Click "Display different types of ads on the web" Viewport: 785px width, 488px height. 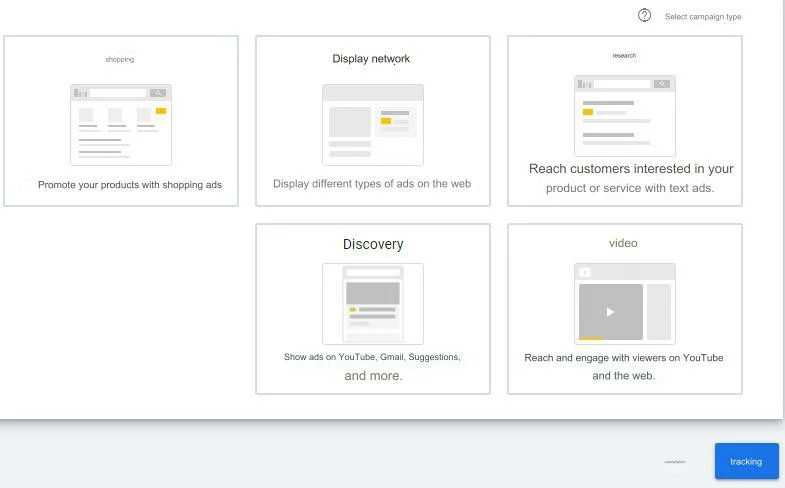[x=372, y=184]
